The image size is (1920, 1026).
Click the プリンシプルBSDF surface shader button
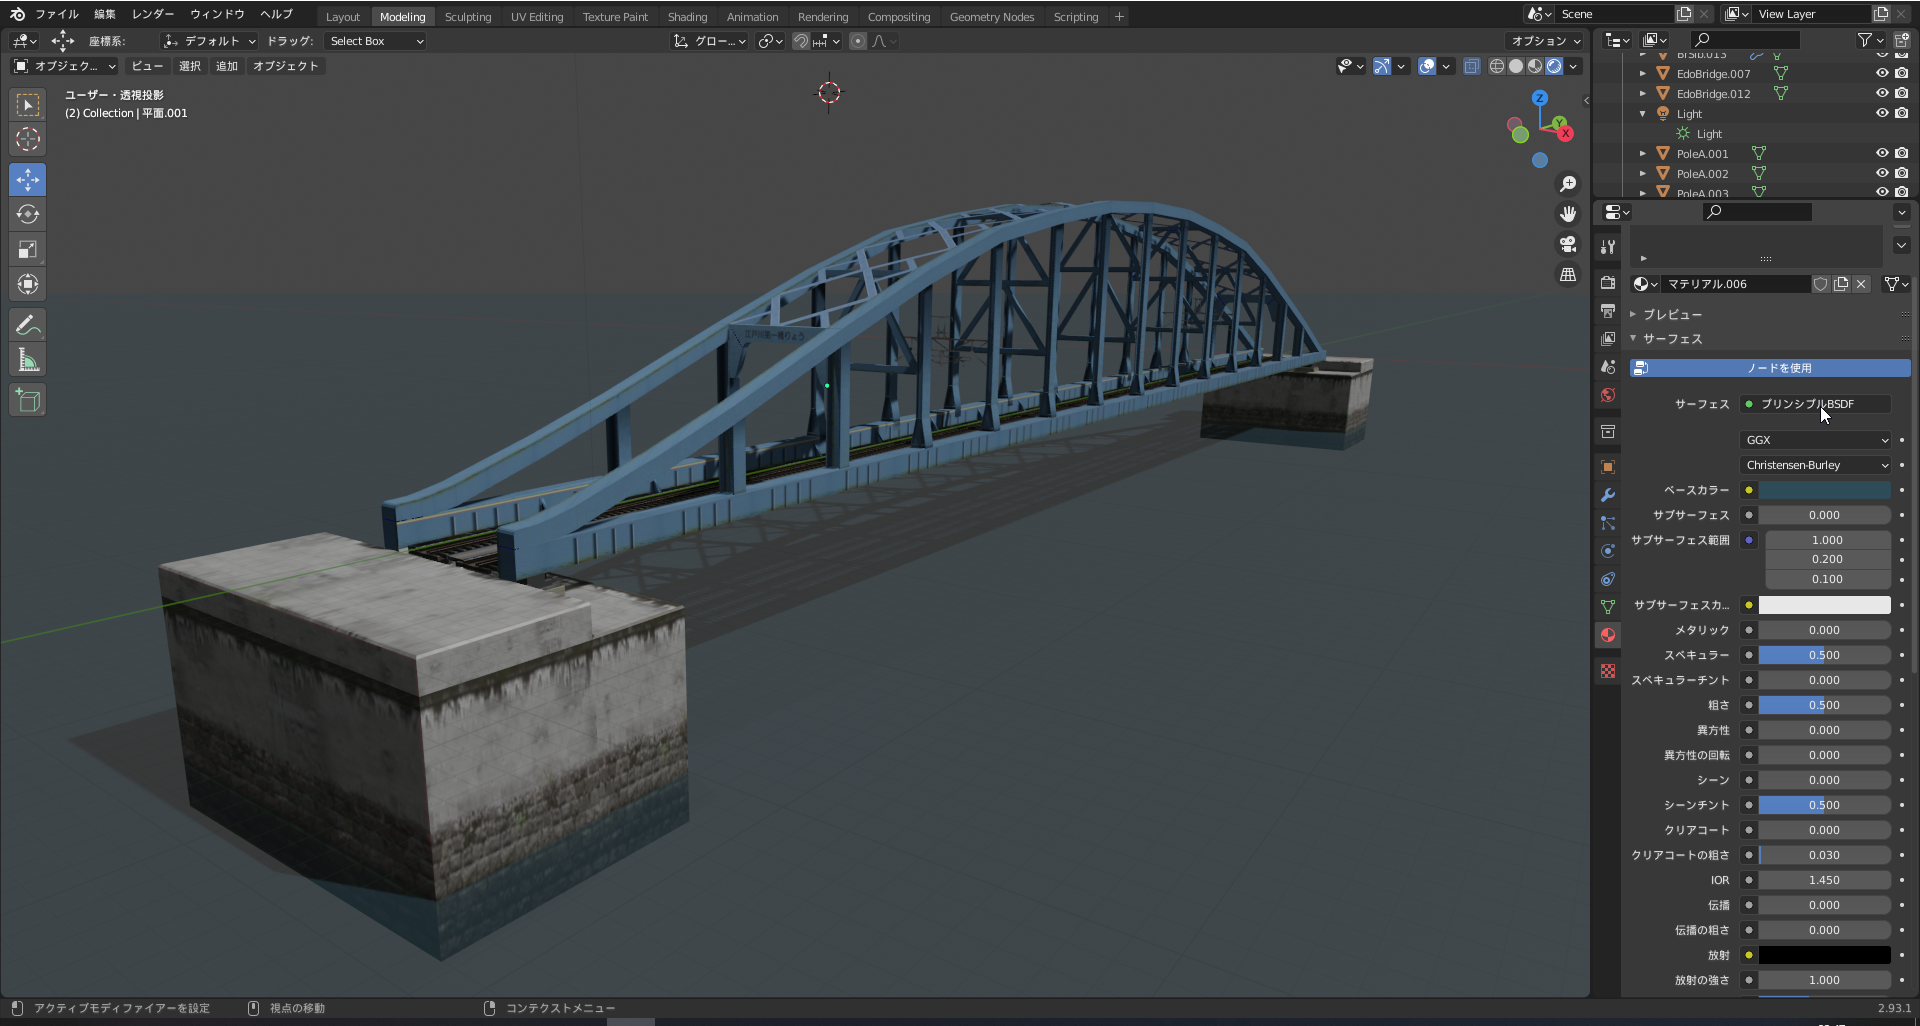pos(1815,404)
